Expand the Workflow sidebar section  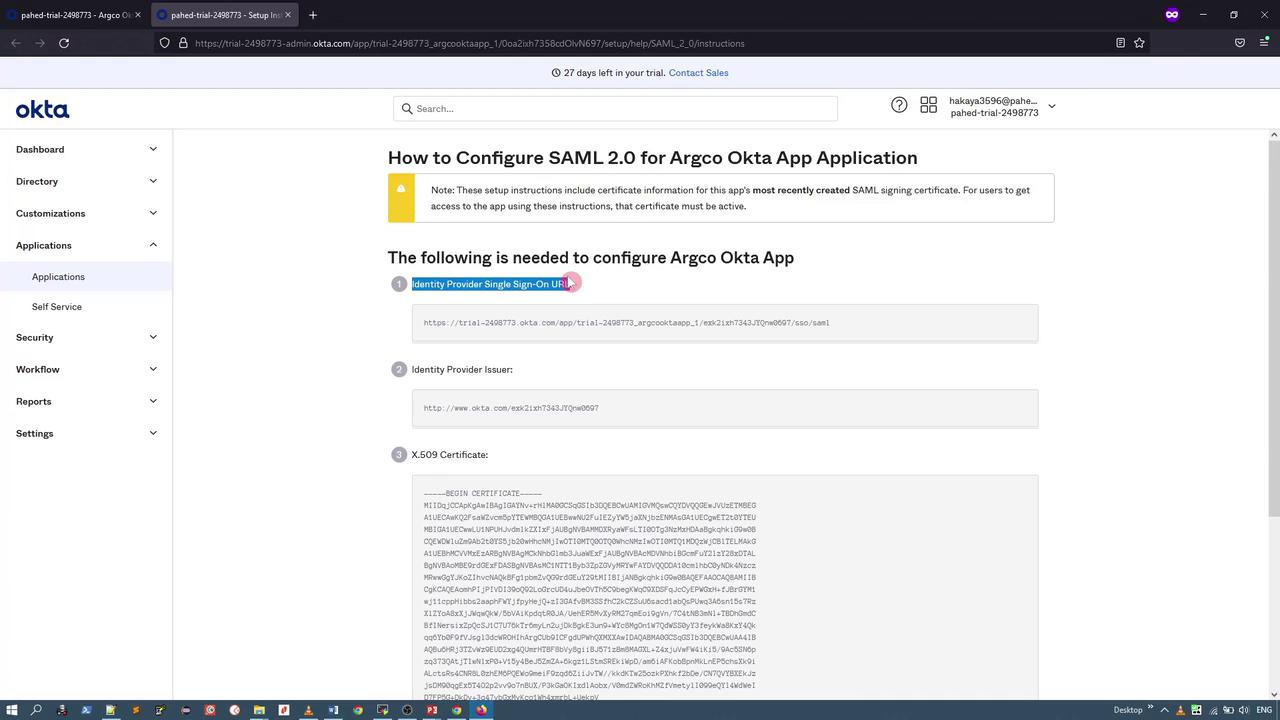coord(86,369)
